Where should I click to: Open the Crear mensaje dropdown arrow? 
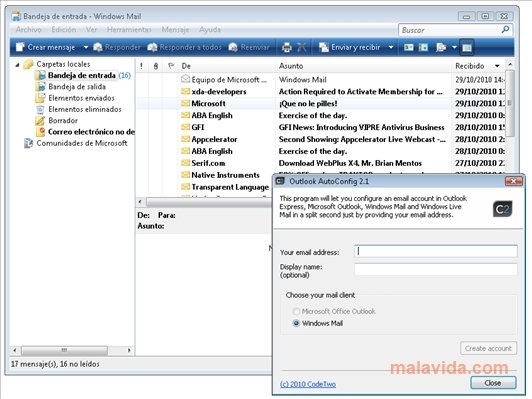click(x=86, y=47)
